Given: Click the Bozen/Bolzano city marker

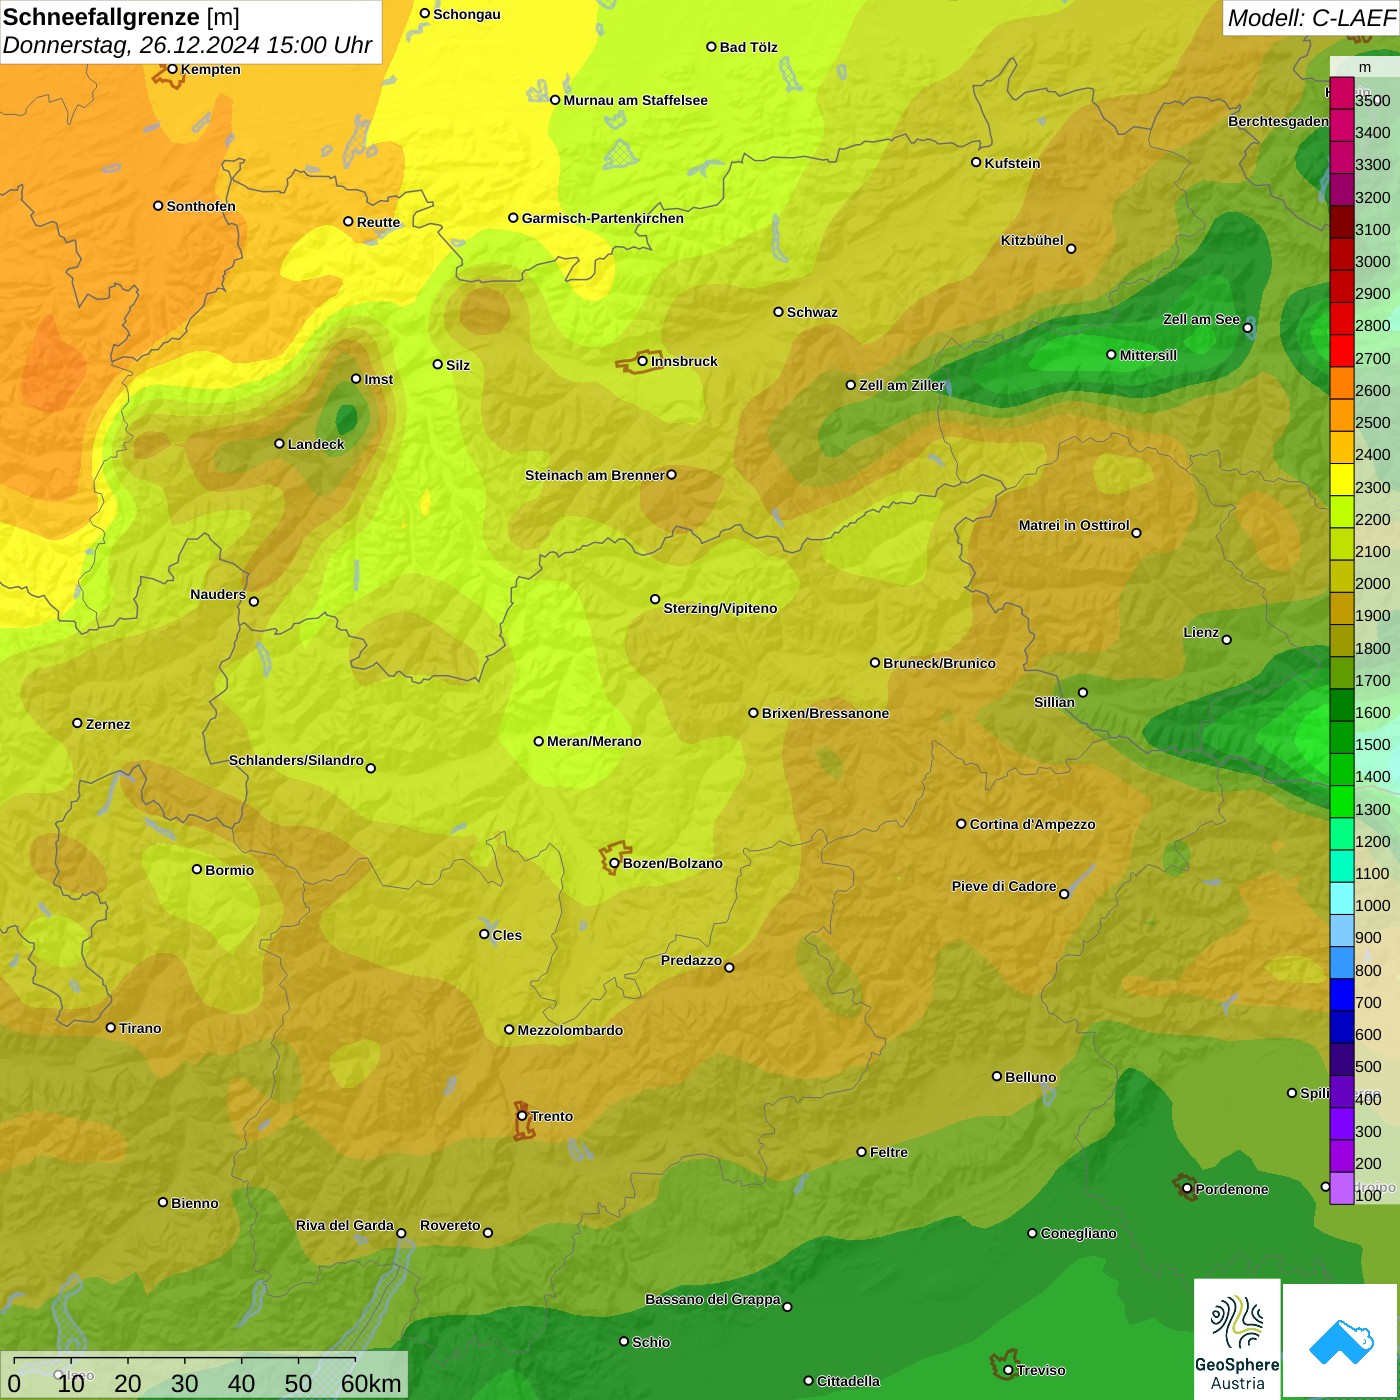Looking at the screenshot, I should point(614,863).
